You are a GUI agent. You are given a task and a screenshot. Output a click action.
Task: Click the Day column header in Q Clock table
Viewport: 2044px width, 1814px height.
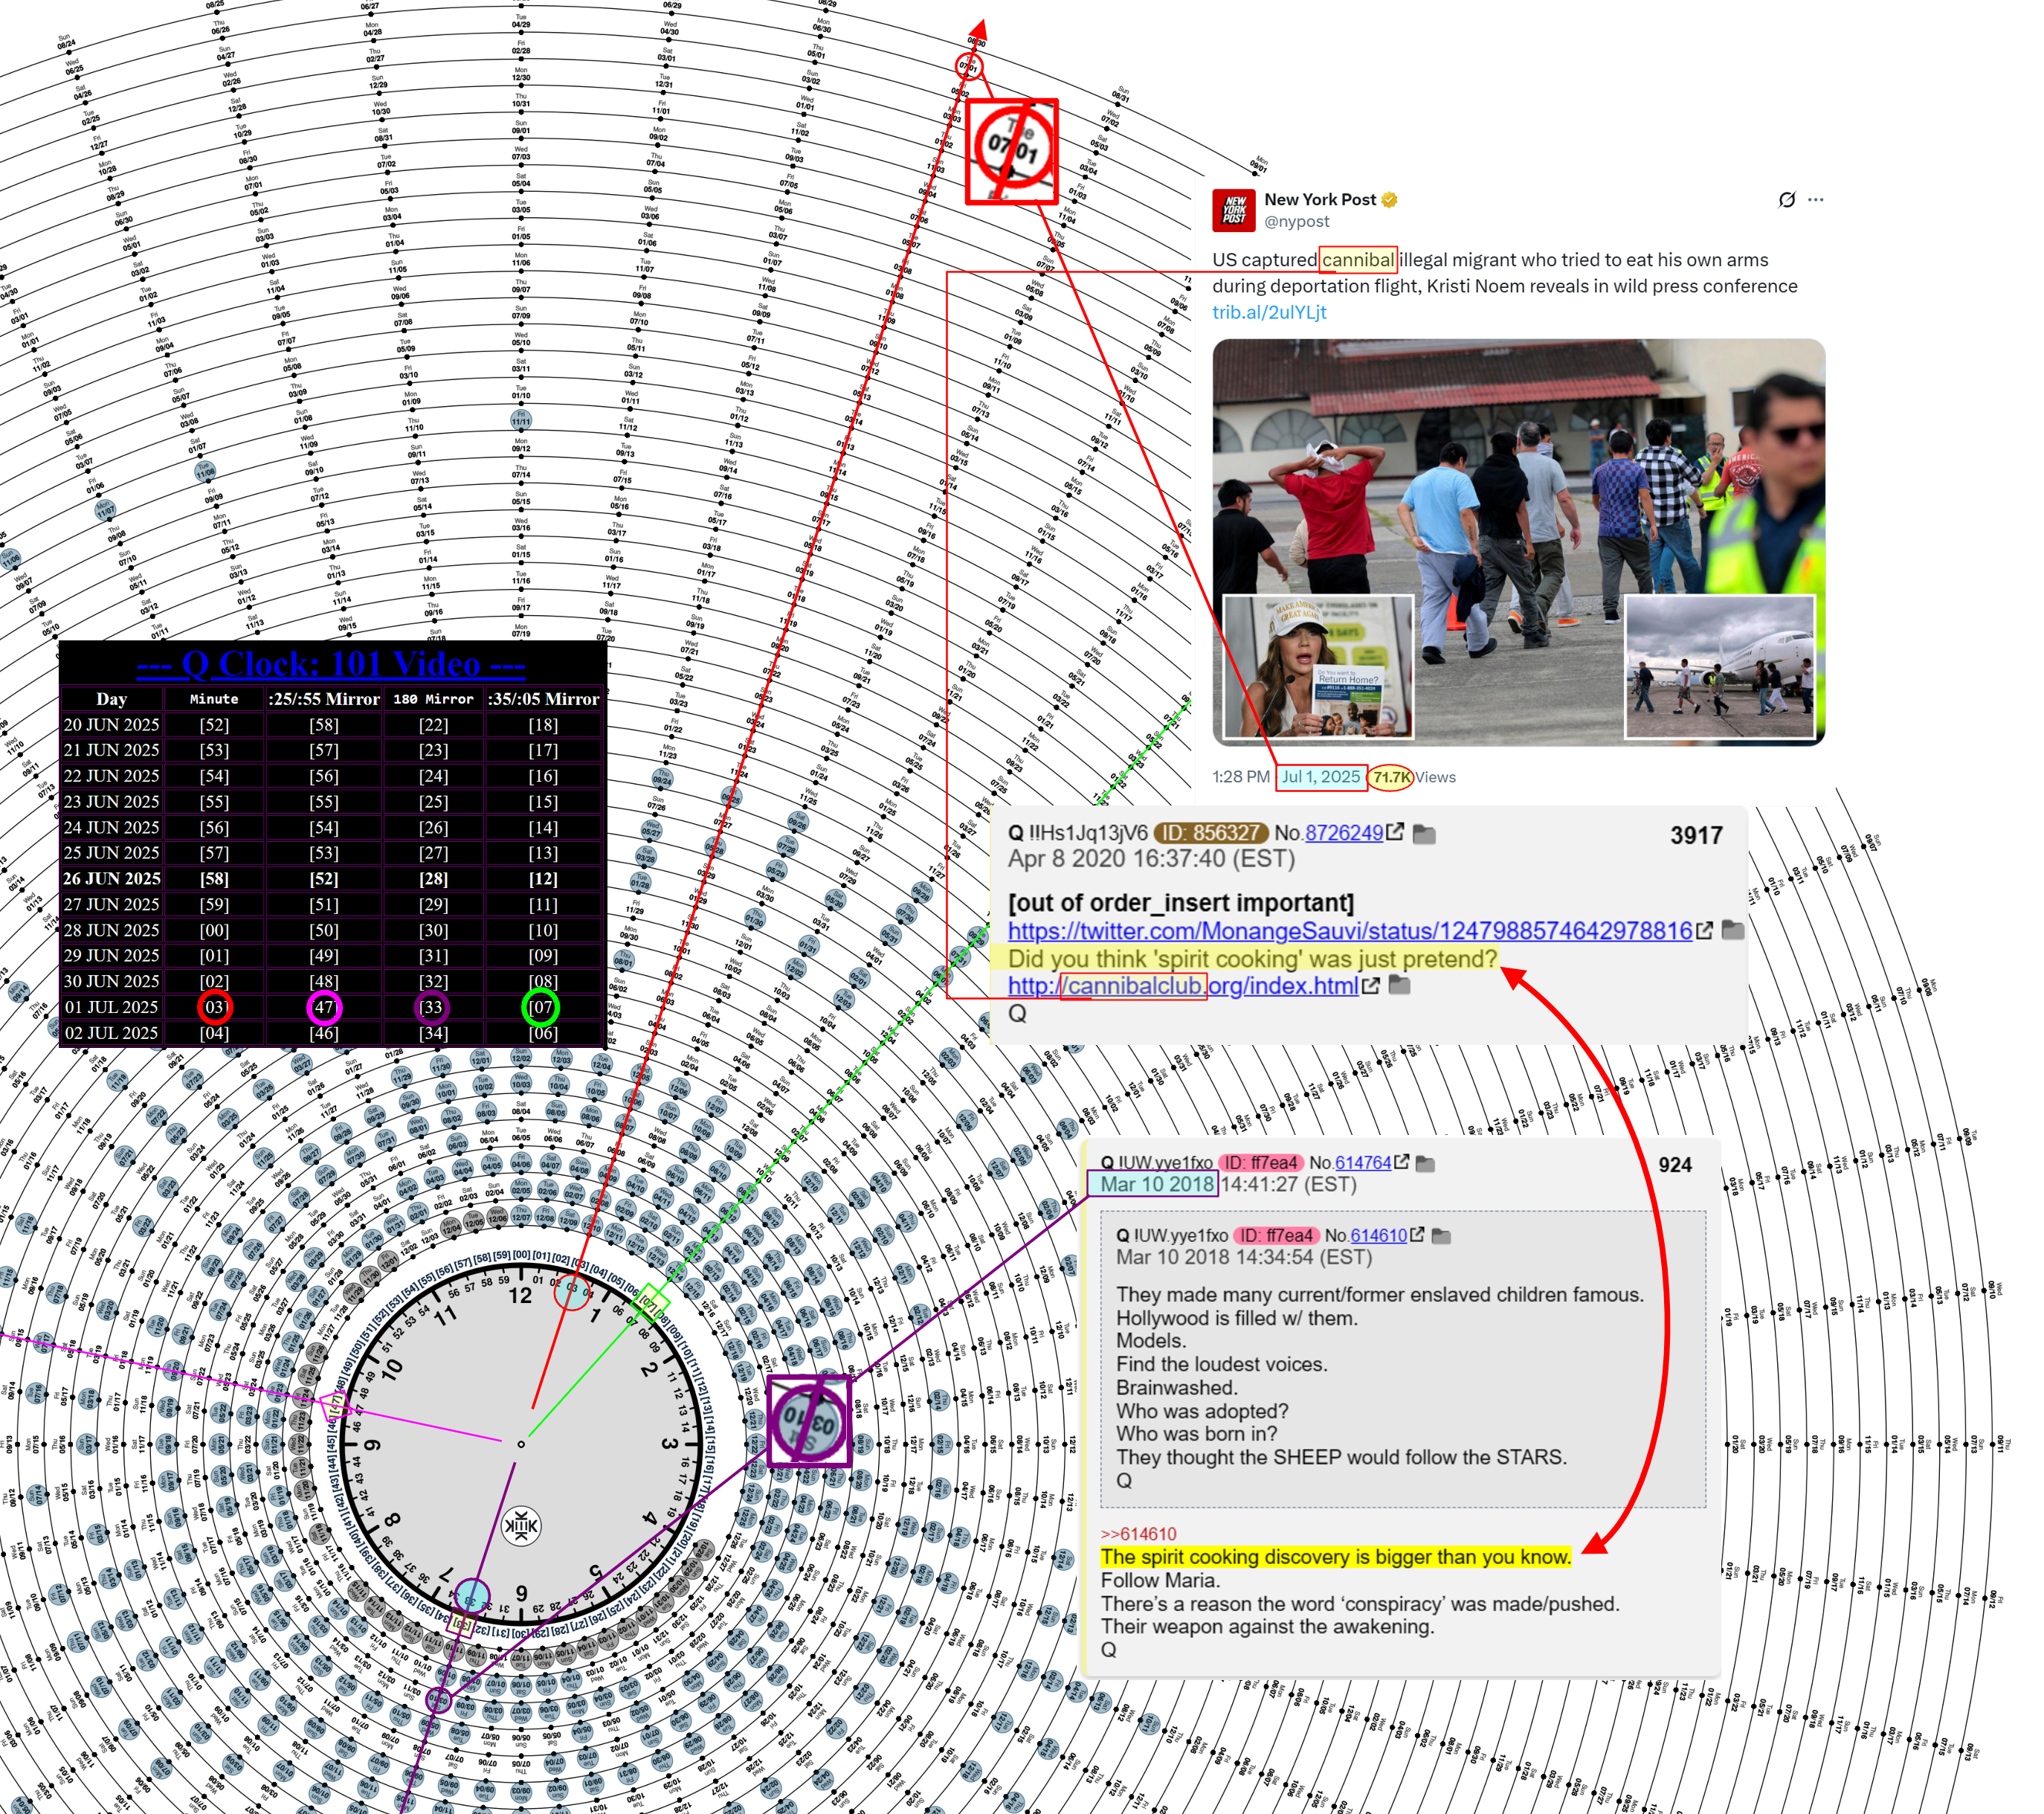coord(112,699)
